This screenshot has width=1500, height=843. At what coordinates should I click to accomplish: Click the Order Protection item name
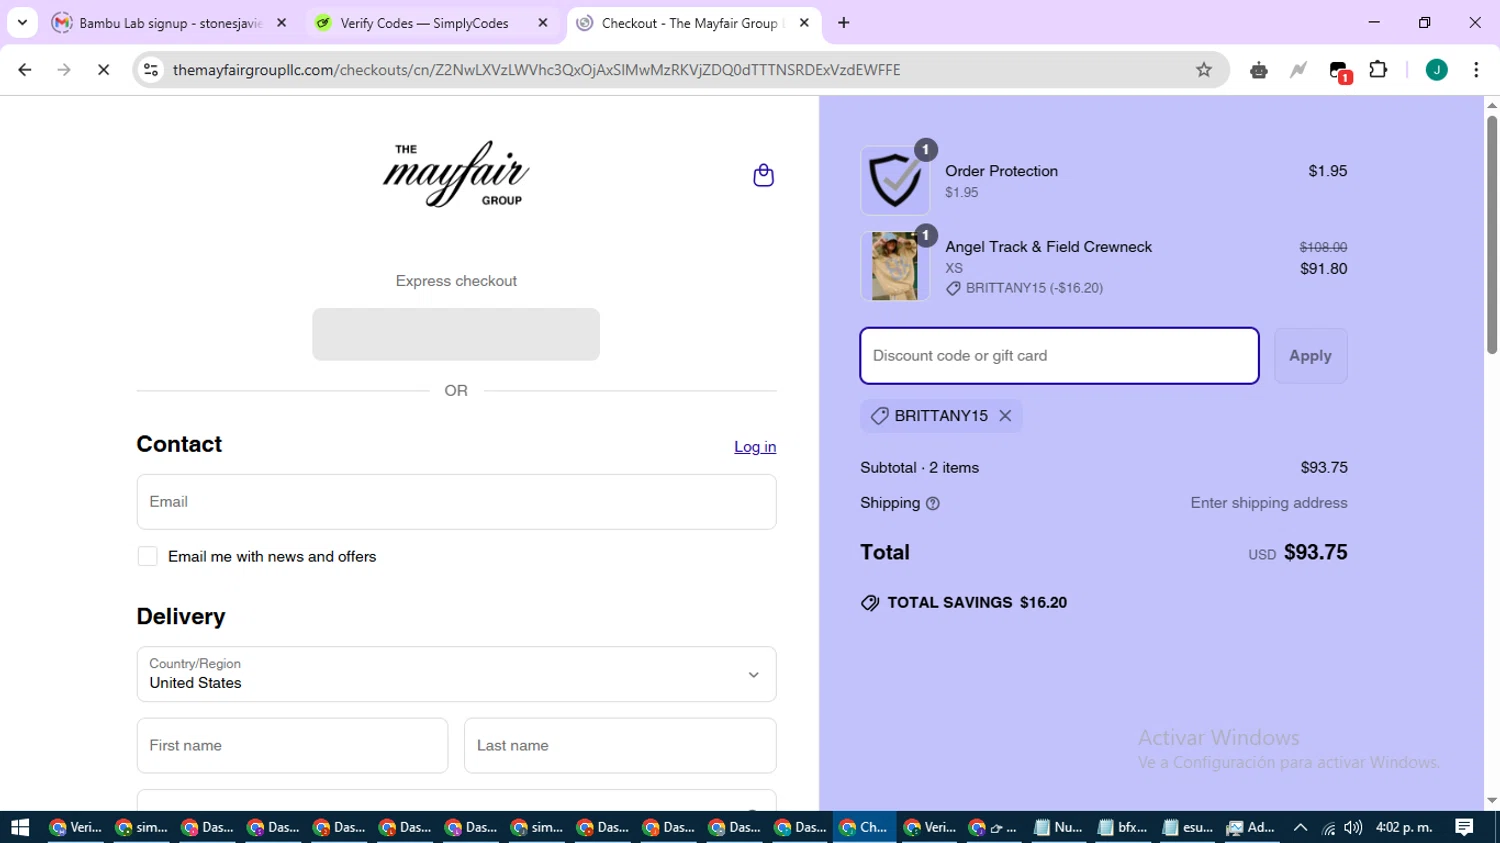coord(1001,171)
